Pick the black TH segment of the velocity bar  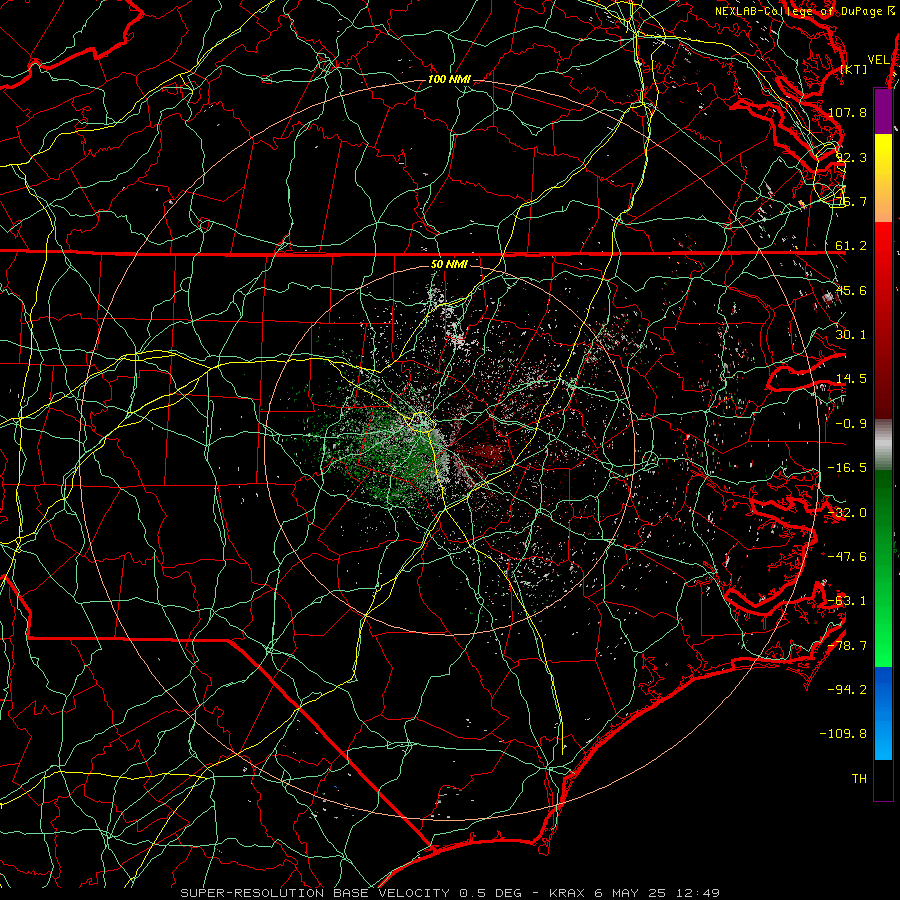click(x=883, y=780)
